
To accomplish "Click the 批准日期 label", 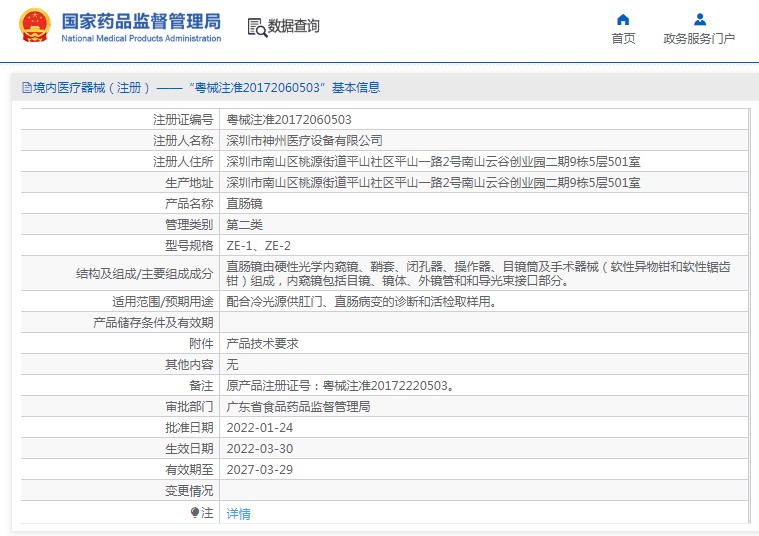I will point(189,428).
